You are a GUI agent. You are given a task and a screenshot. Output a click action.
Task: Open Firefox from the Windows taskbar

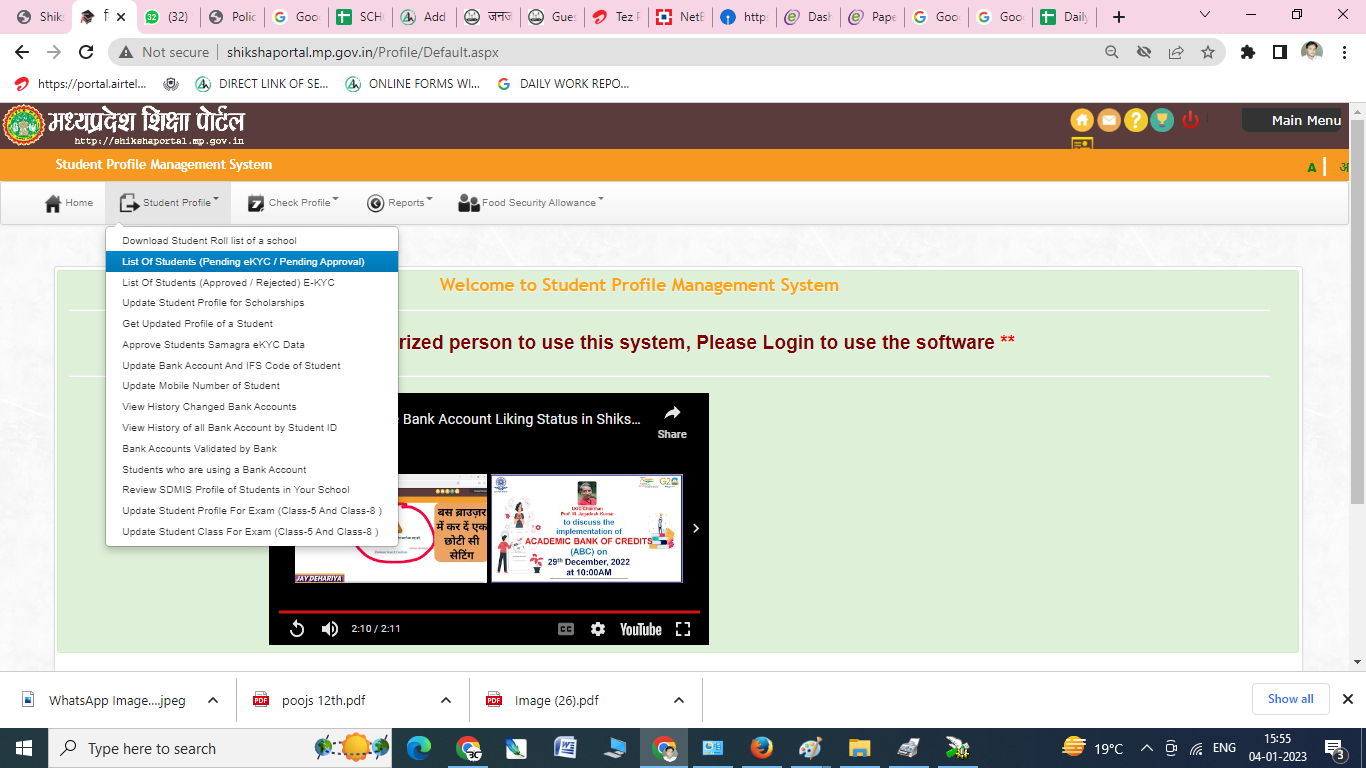(761, 748)
